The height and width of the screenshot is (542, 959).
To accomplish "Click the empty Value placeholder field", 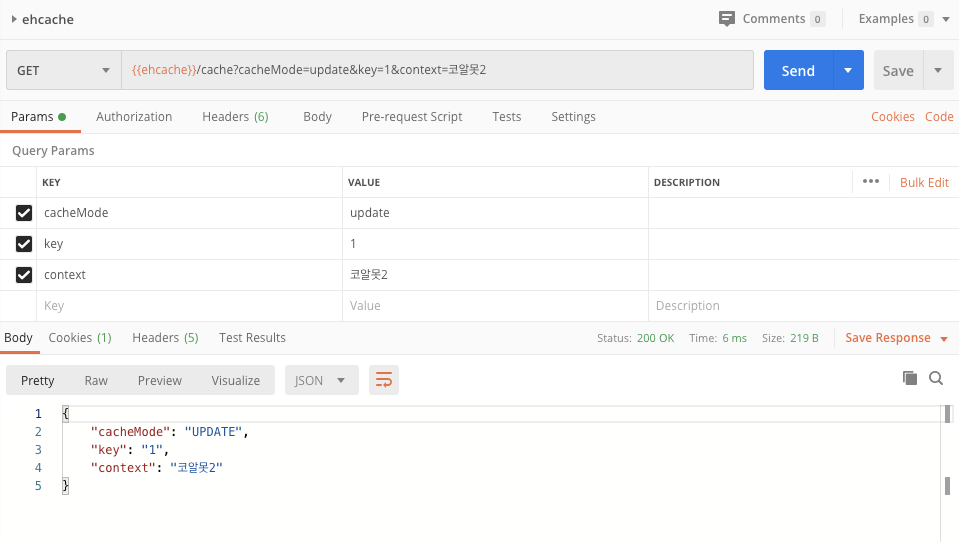I will click(x=495, y=305).
